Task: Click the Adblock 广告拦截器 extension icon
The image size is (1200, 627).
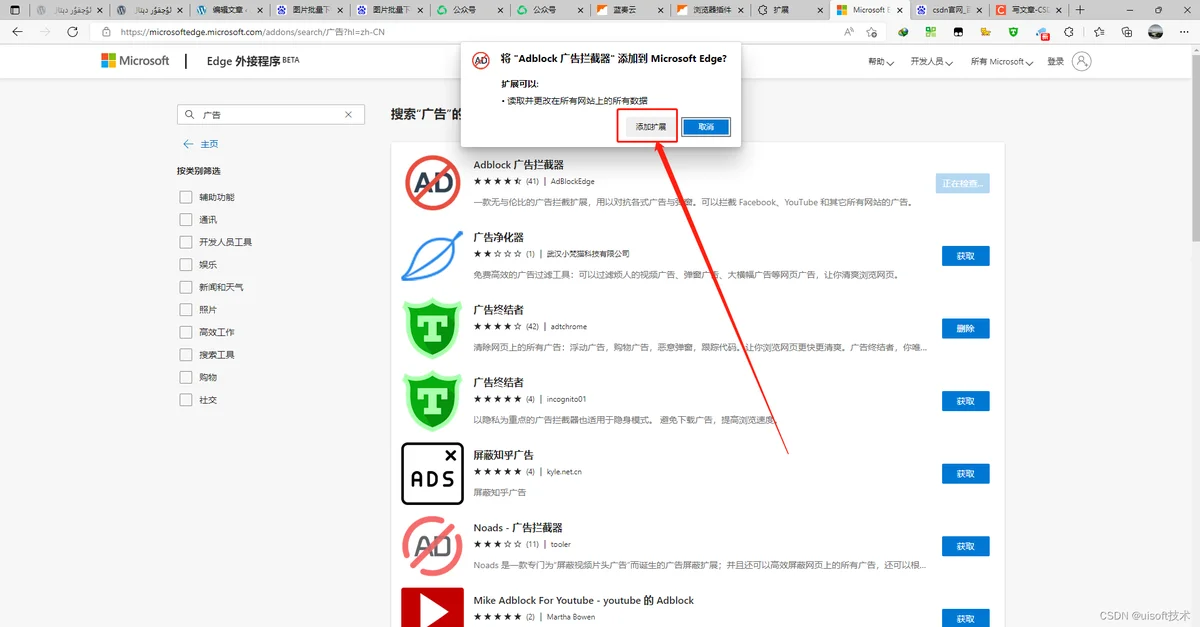Action: pyautogui.click(x=432, y=181)
